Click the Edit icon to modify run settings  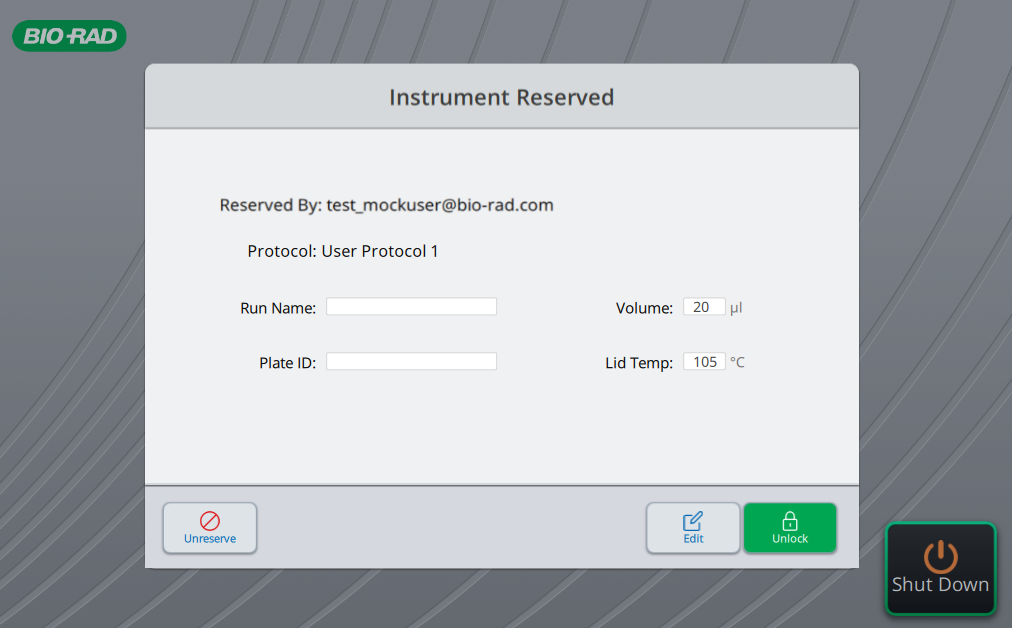click(x=692, y=527)
